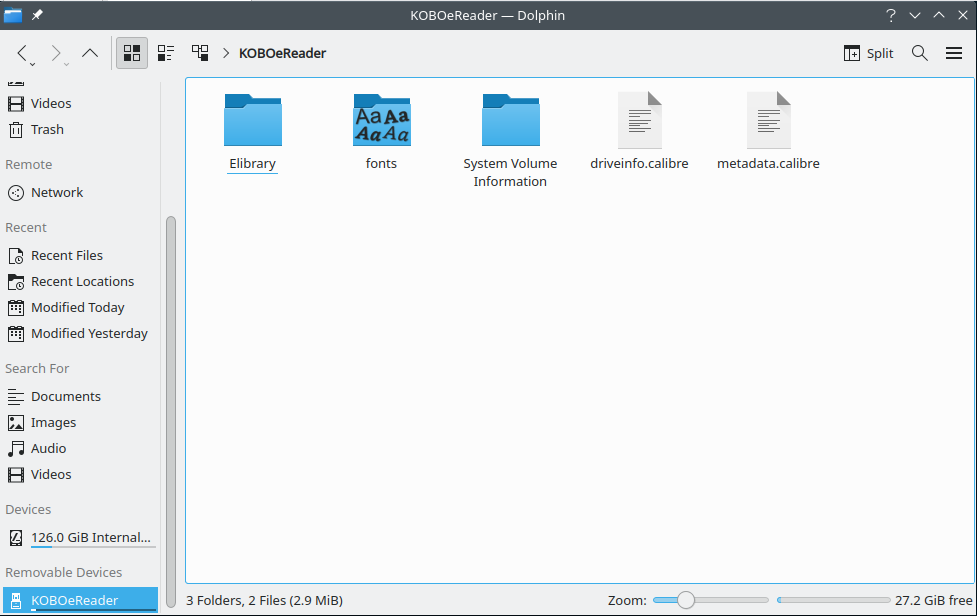
Task: Navigate up to the parent folder
Action: click(90, 54)
